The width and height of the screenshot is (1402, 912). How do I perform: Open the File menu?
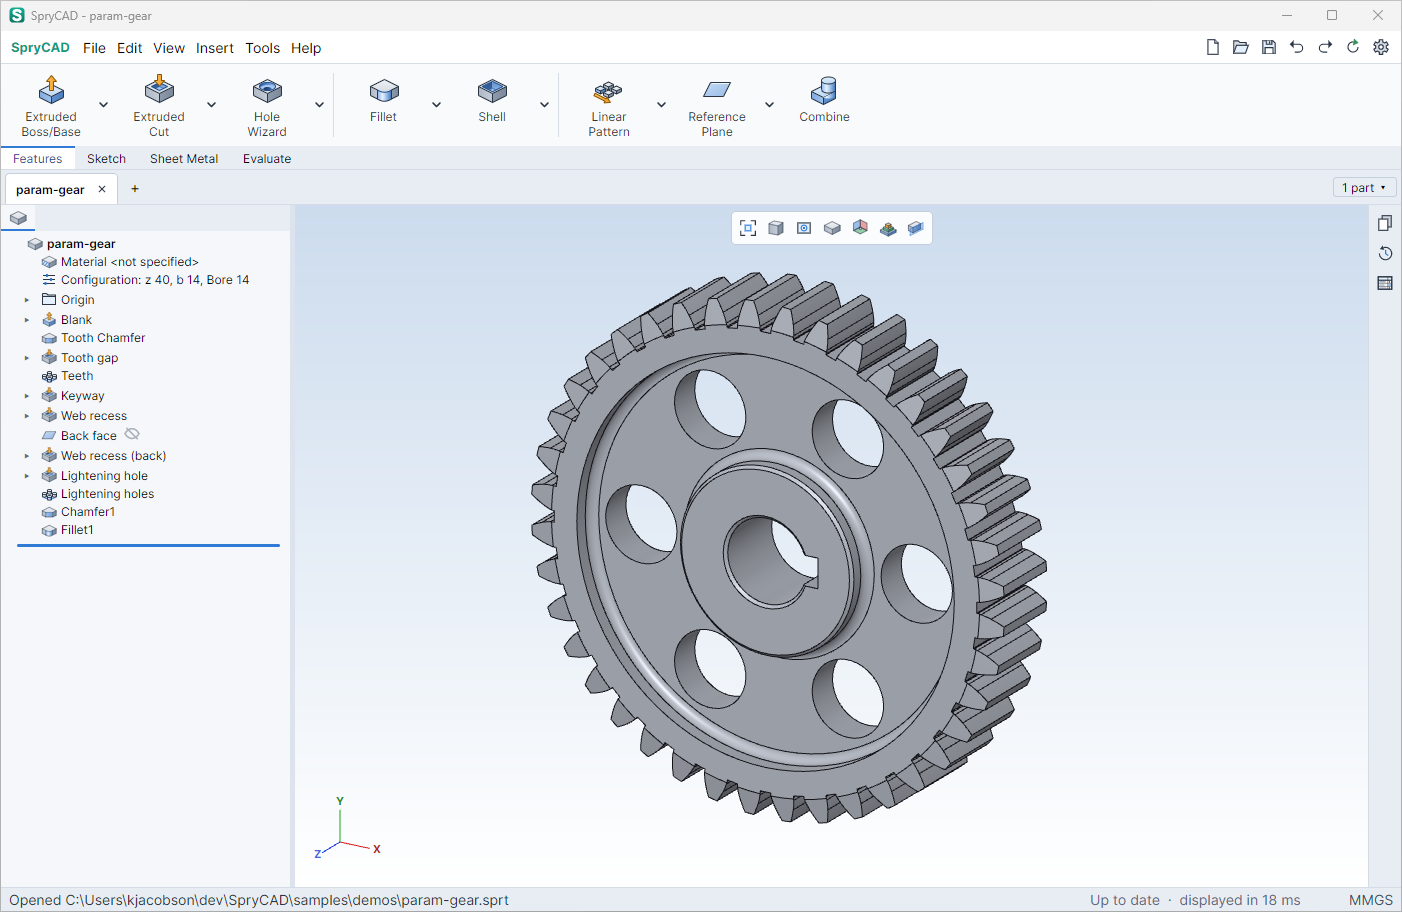tap(94, 48)
